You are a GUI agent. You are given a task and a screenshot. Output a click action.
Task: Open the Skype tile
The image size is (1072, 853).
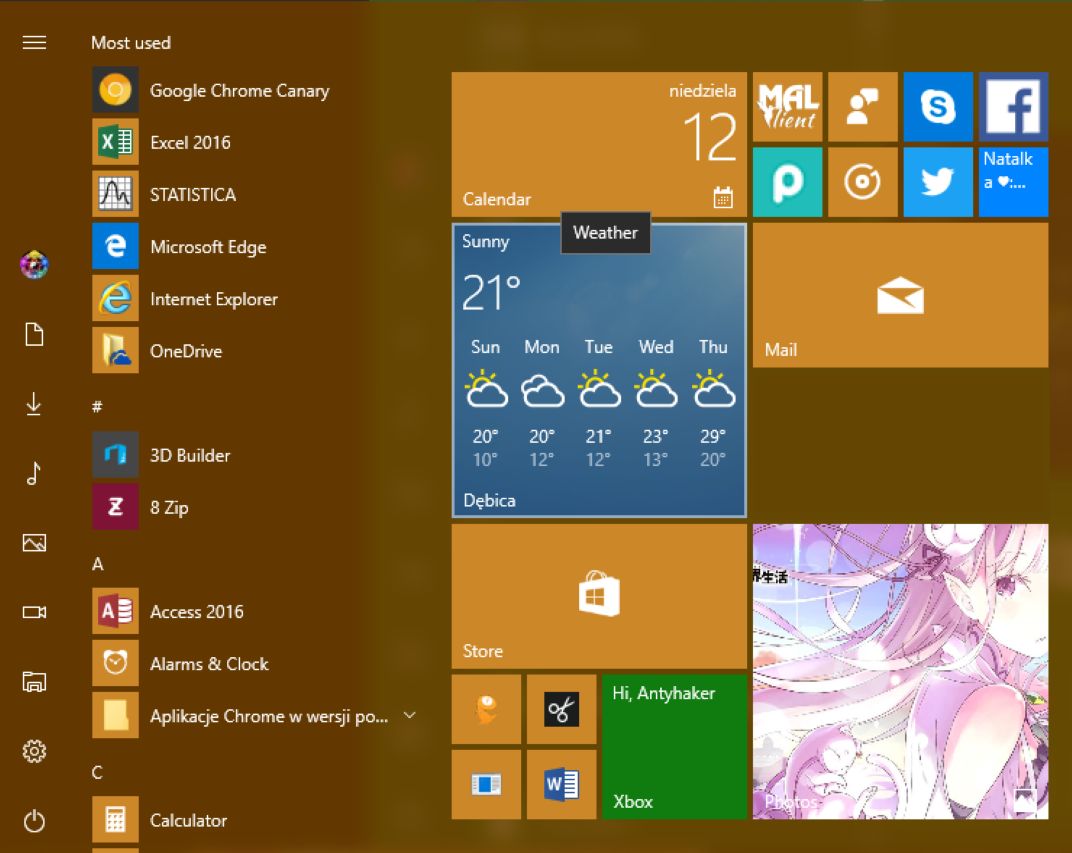(x=938, y=107)
